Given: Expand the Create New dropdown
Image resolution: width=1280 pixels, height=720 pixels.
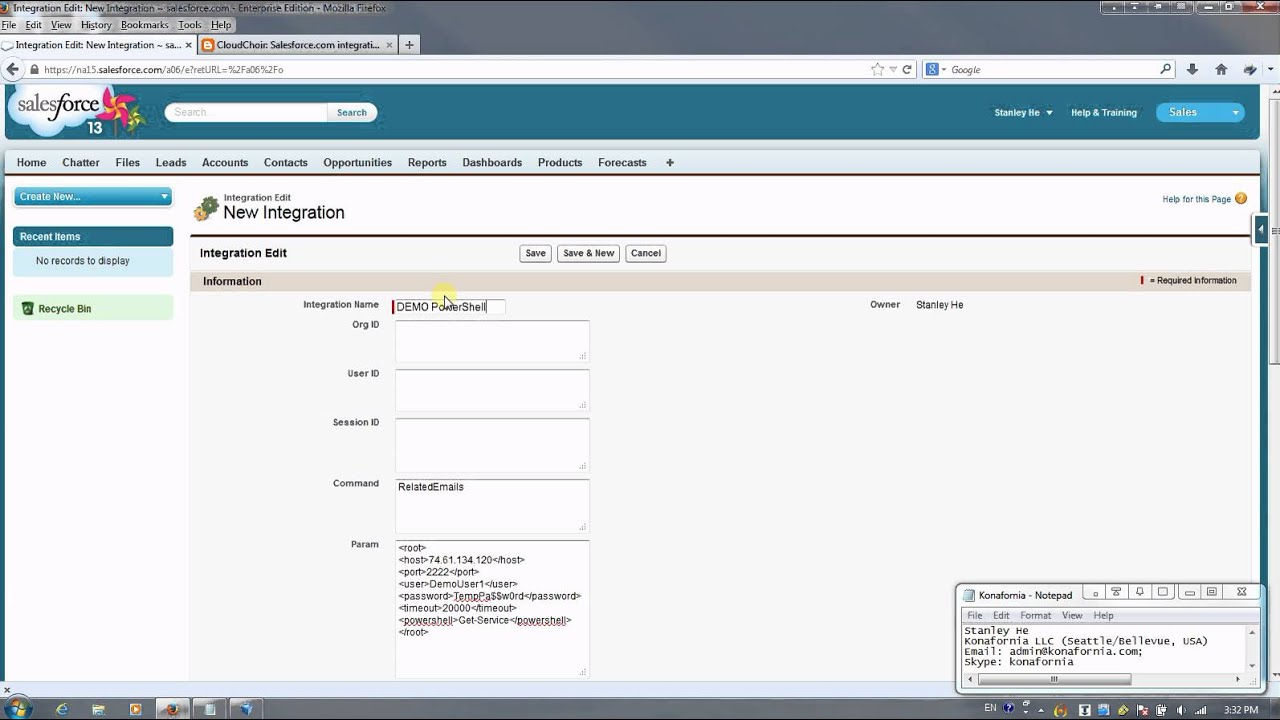Looking at the screenshot, I should tap(93, 197).
